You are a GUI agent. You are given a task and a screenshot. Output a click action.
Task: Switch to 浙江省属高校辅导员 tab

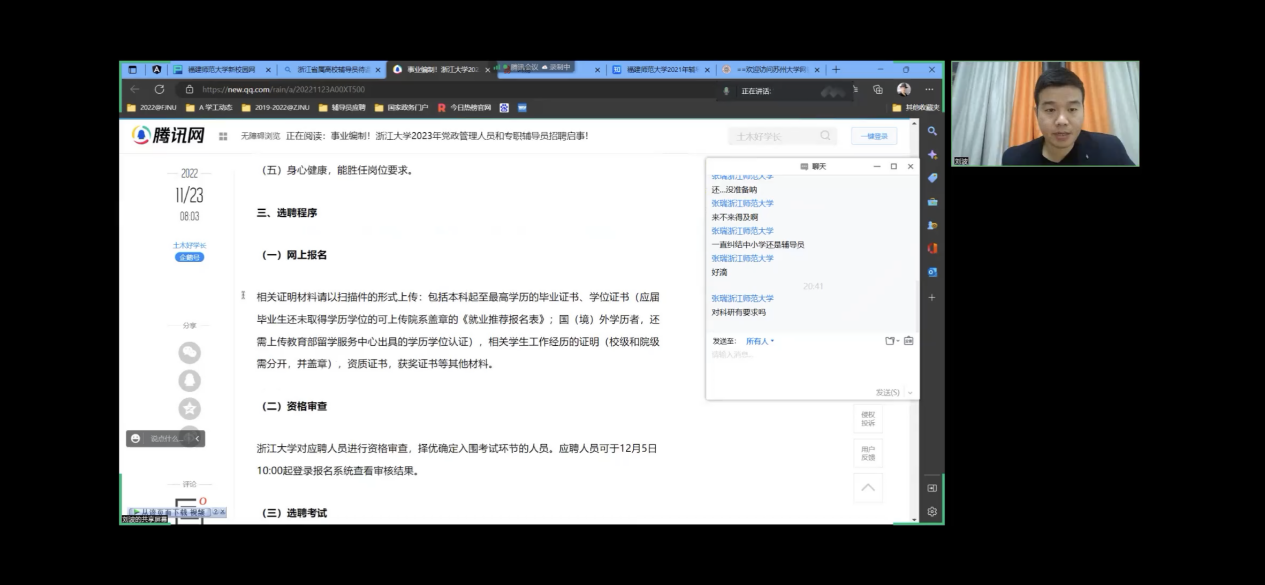332,70
